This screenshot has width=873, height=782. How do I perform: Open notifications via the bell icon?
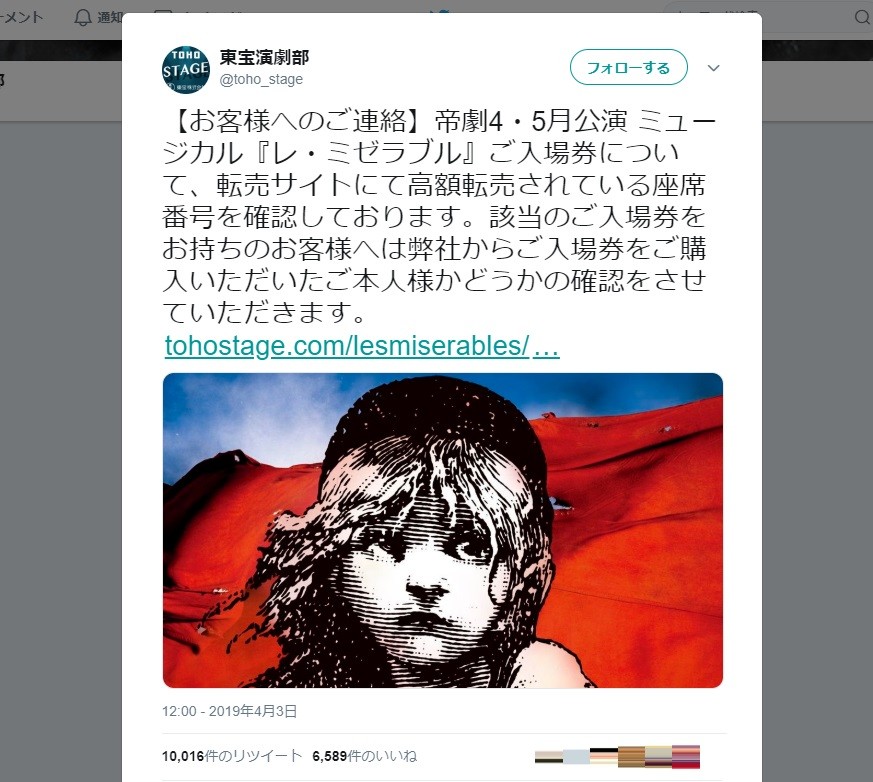pyautogui.click(x=83, y=18)
